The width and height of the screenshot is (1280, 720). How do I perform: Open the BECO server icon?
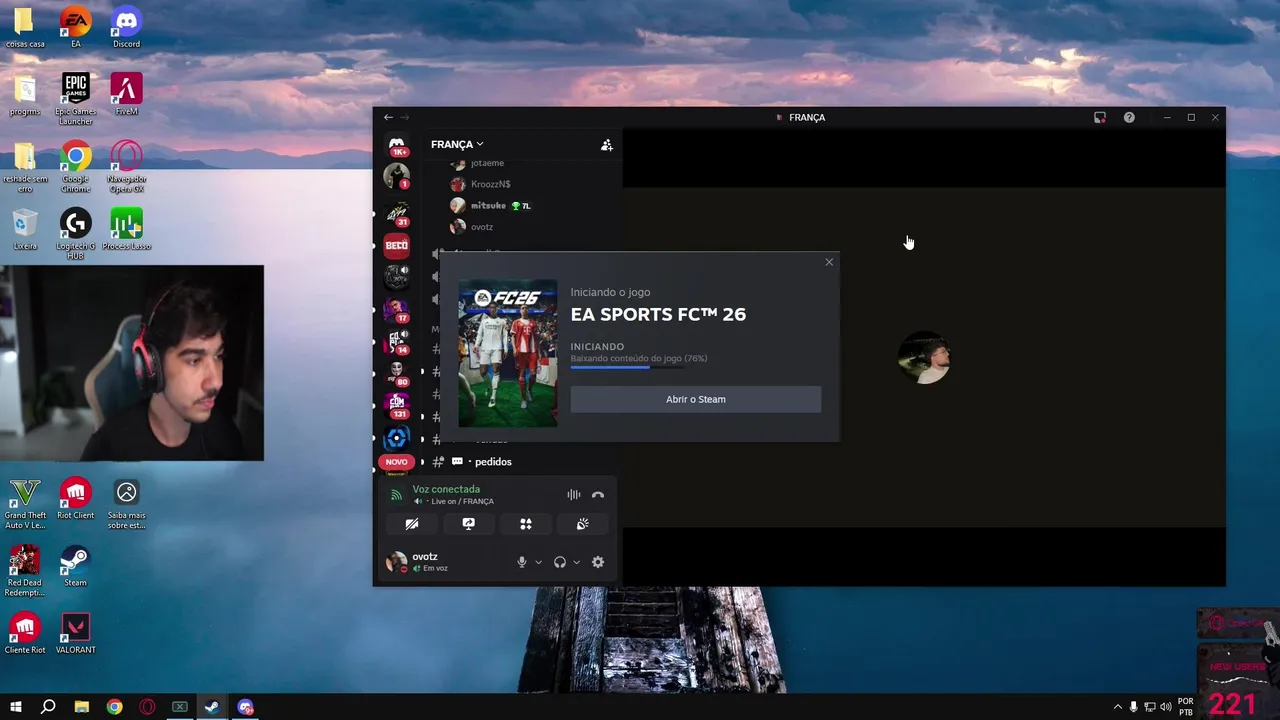click(x=397, y=245)
